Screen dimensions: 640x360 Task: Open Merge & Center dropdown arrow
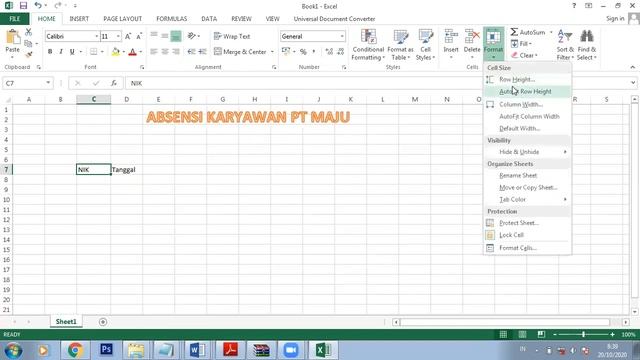(272, 52)
